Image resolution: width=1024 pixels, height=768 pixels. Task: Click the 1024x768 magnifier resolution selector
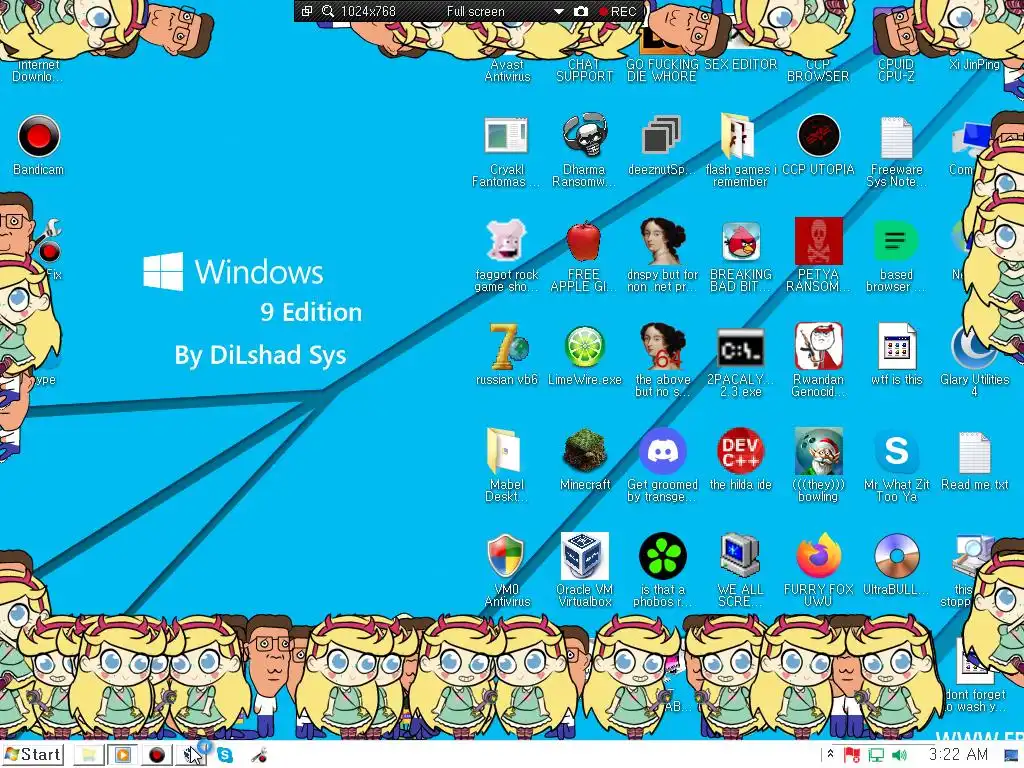point(359,11)
